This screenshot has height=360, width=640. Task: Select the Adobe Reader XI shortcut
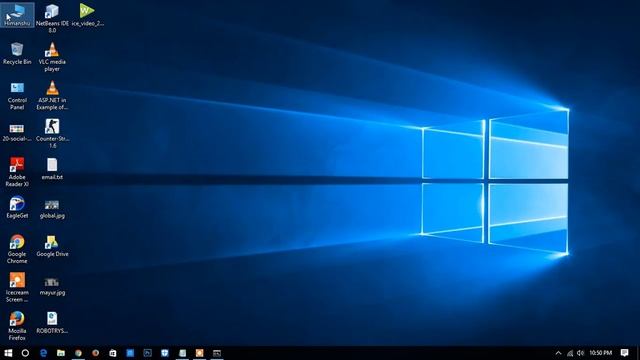17,172
